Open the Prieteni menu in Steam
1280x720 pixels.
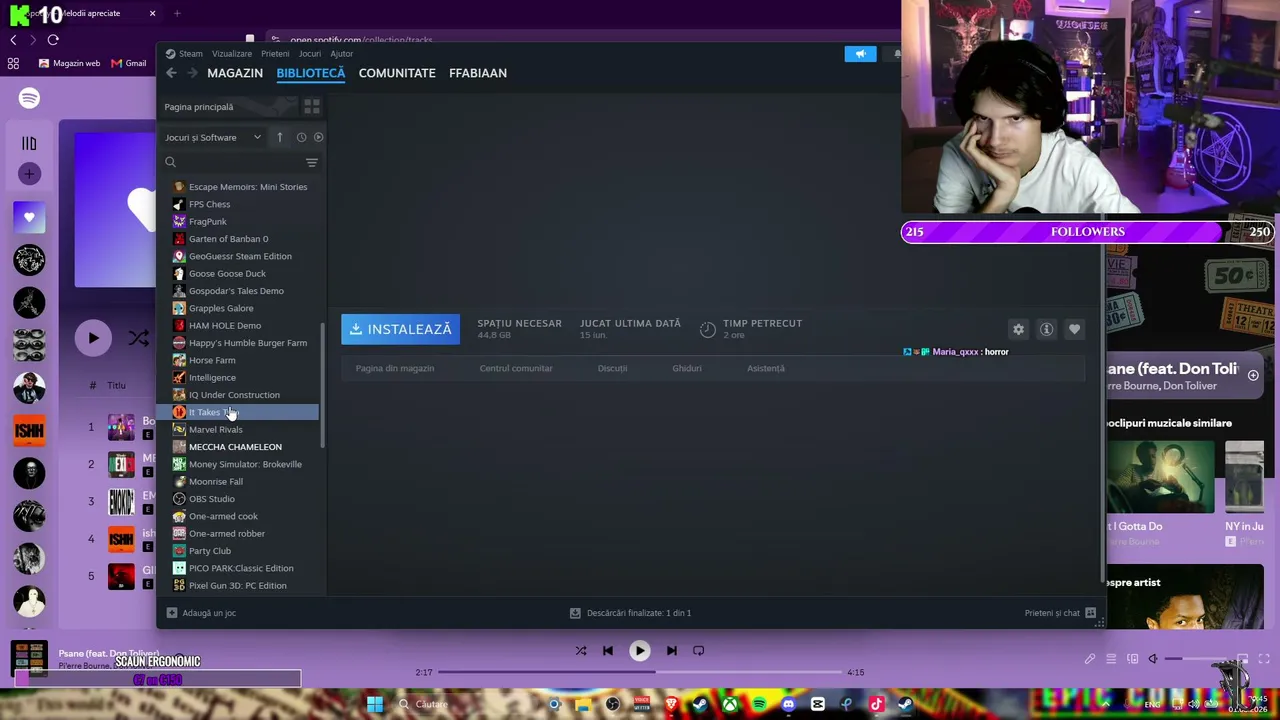click(x=275, y=54)
